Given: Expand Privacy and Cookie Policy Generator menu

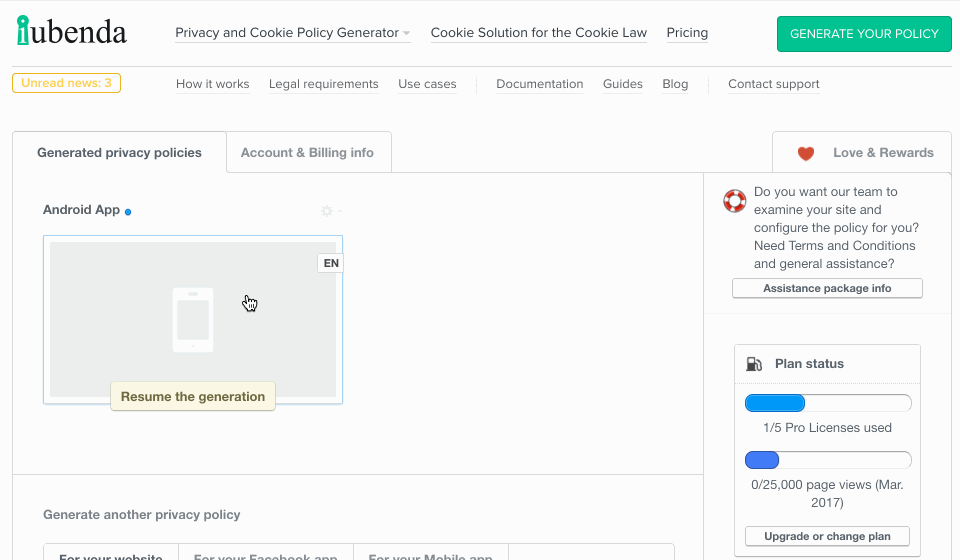Looking at the screenshot, I should pyautogui.click(x=292, y=33).
